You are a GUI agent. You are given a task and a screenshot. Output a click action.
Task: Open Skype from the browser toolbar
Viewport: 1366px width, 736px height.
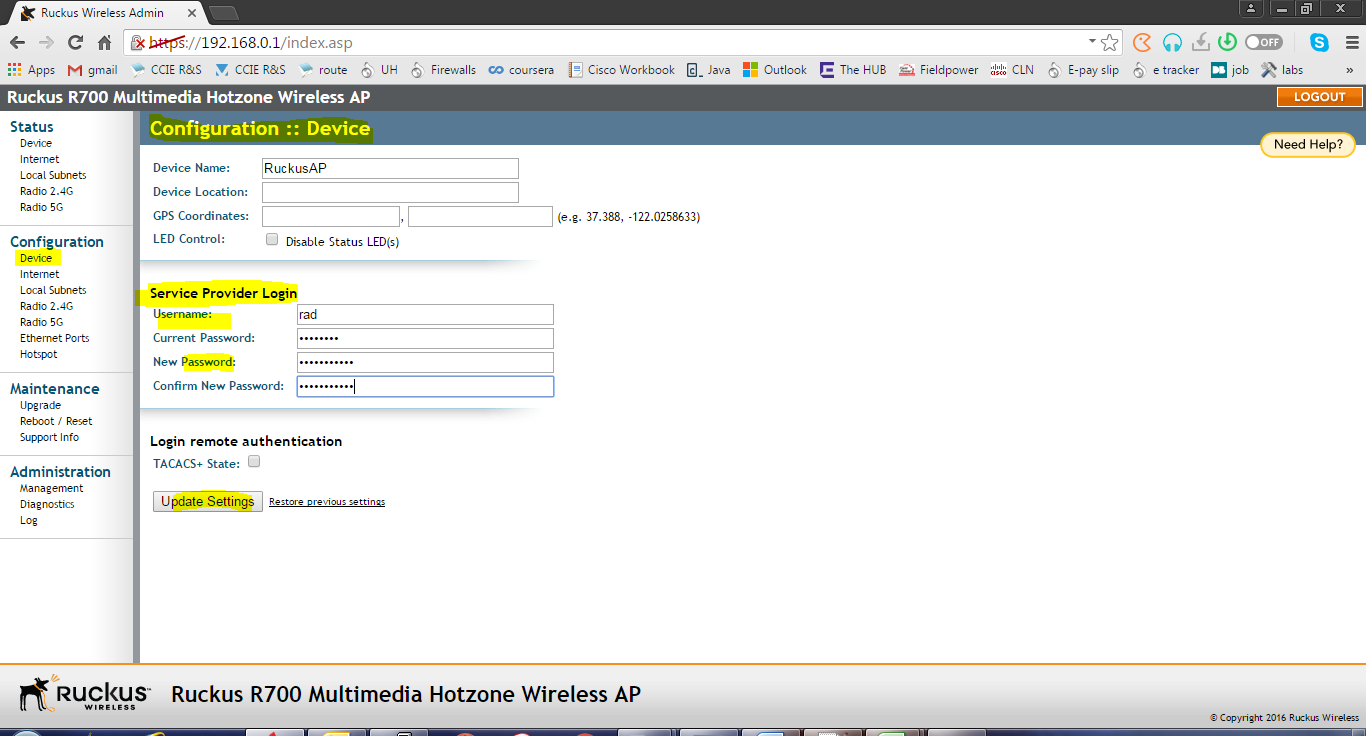[1319, 42]
